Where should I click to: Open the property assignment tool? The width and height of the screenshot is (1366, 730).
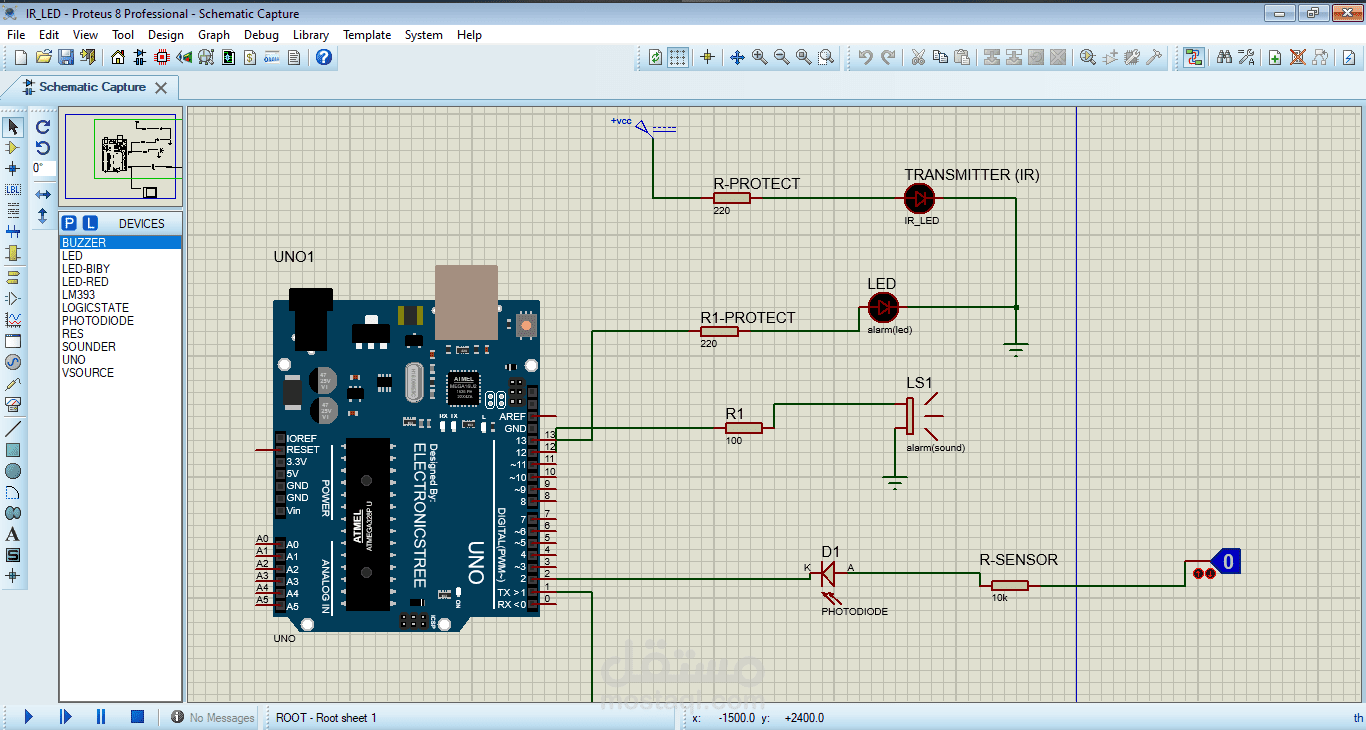pos(1246,57)
